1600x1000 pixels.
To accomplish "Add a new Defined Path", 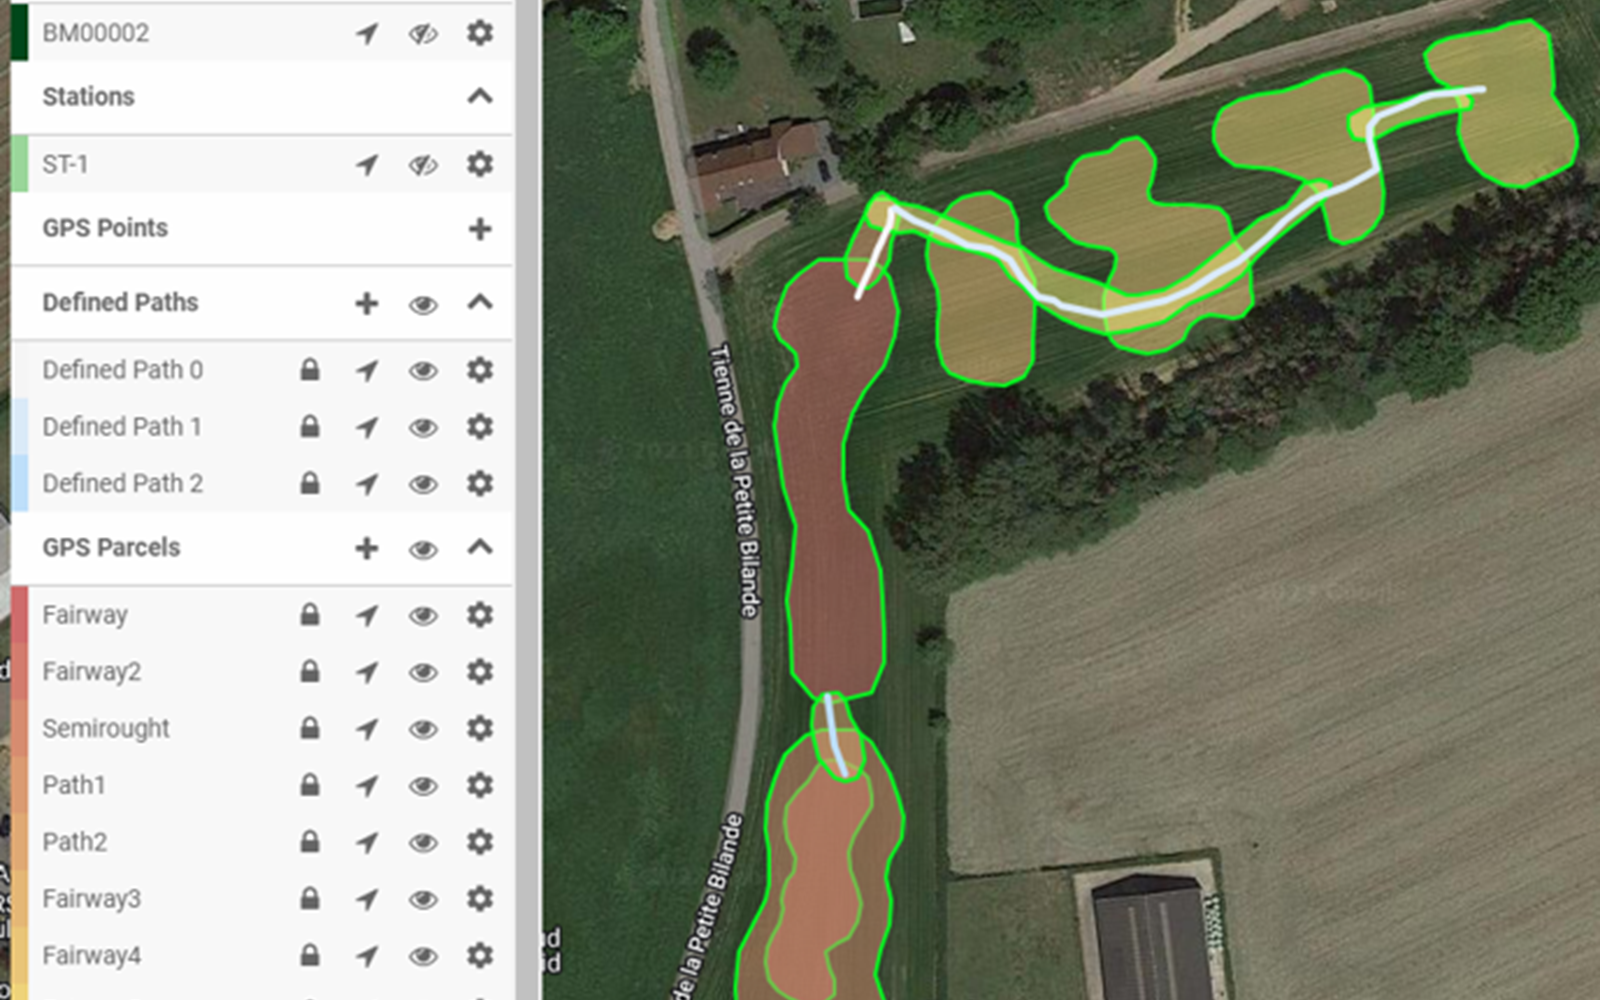I will tap(367, 303).
